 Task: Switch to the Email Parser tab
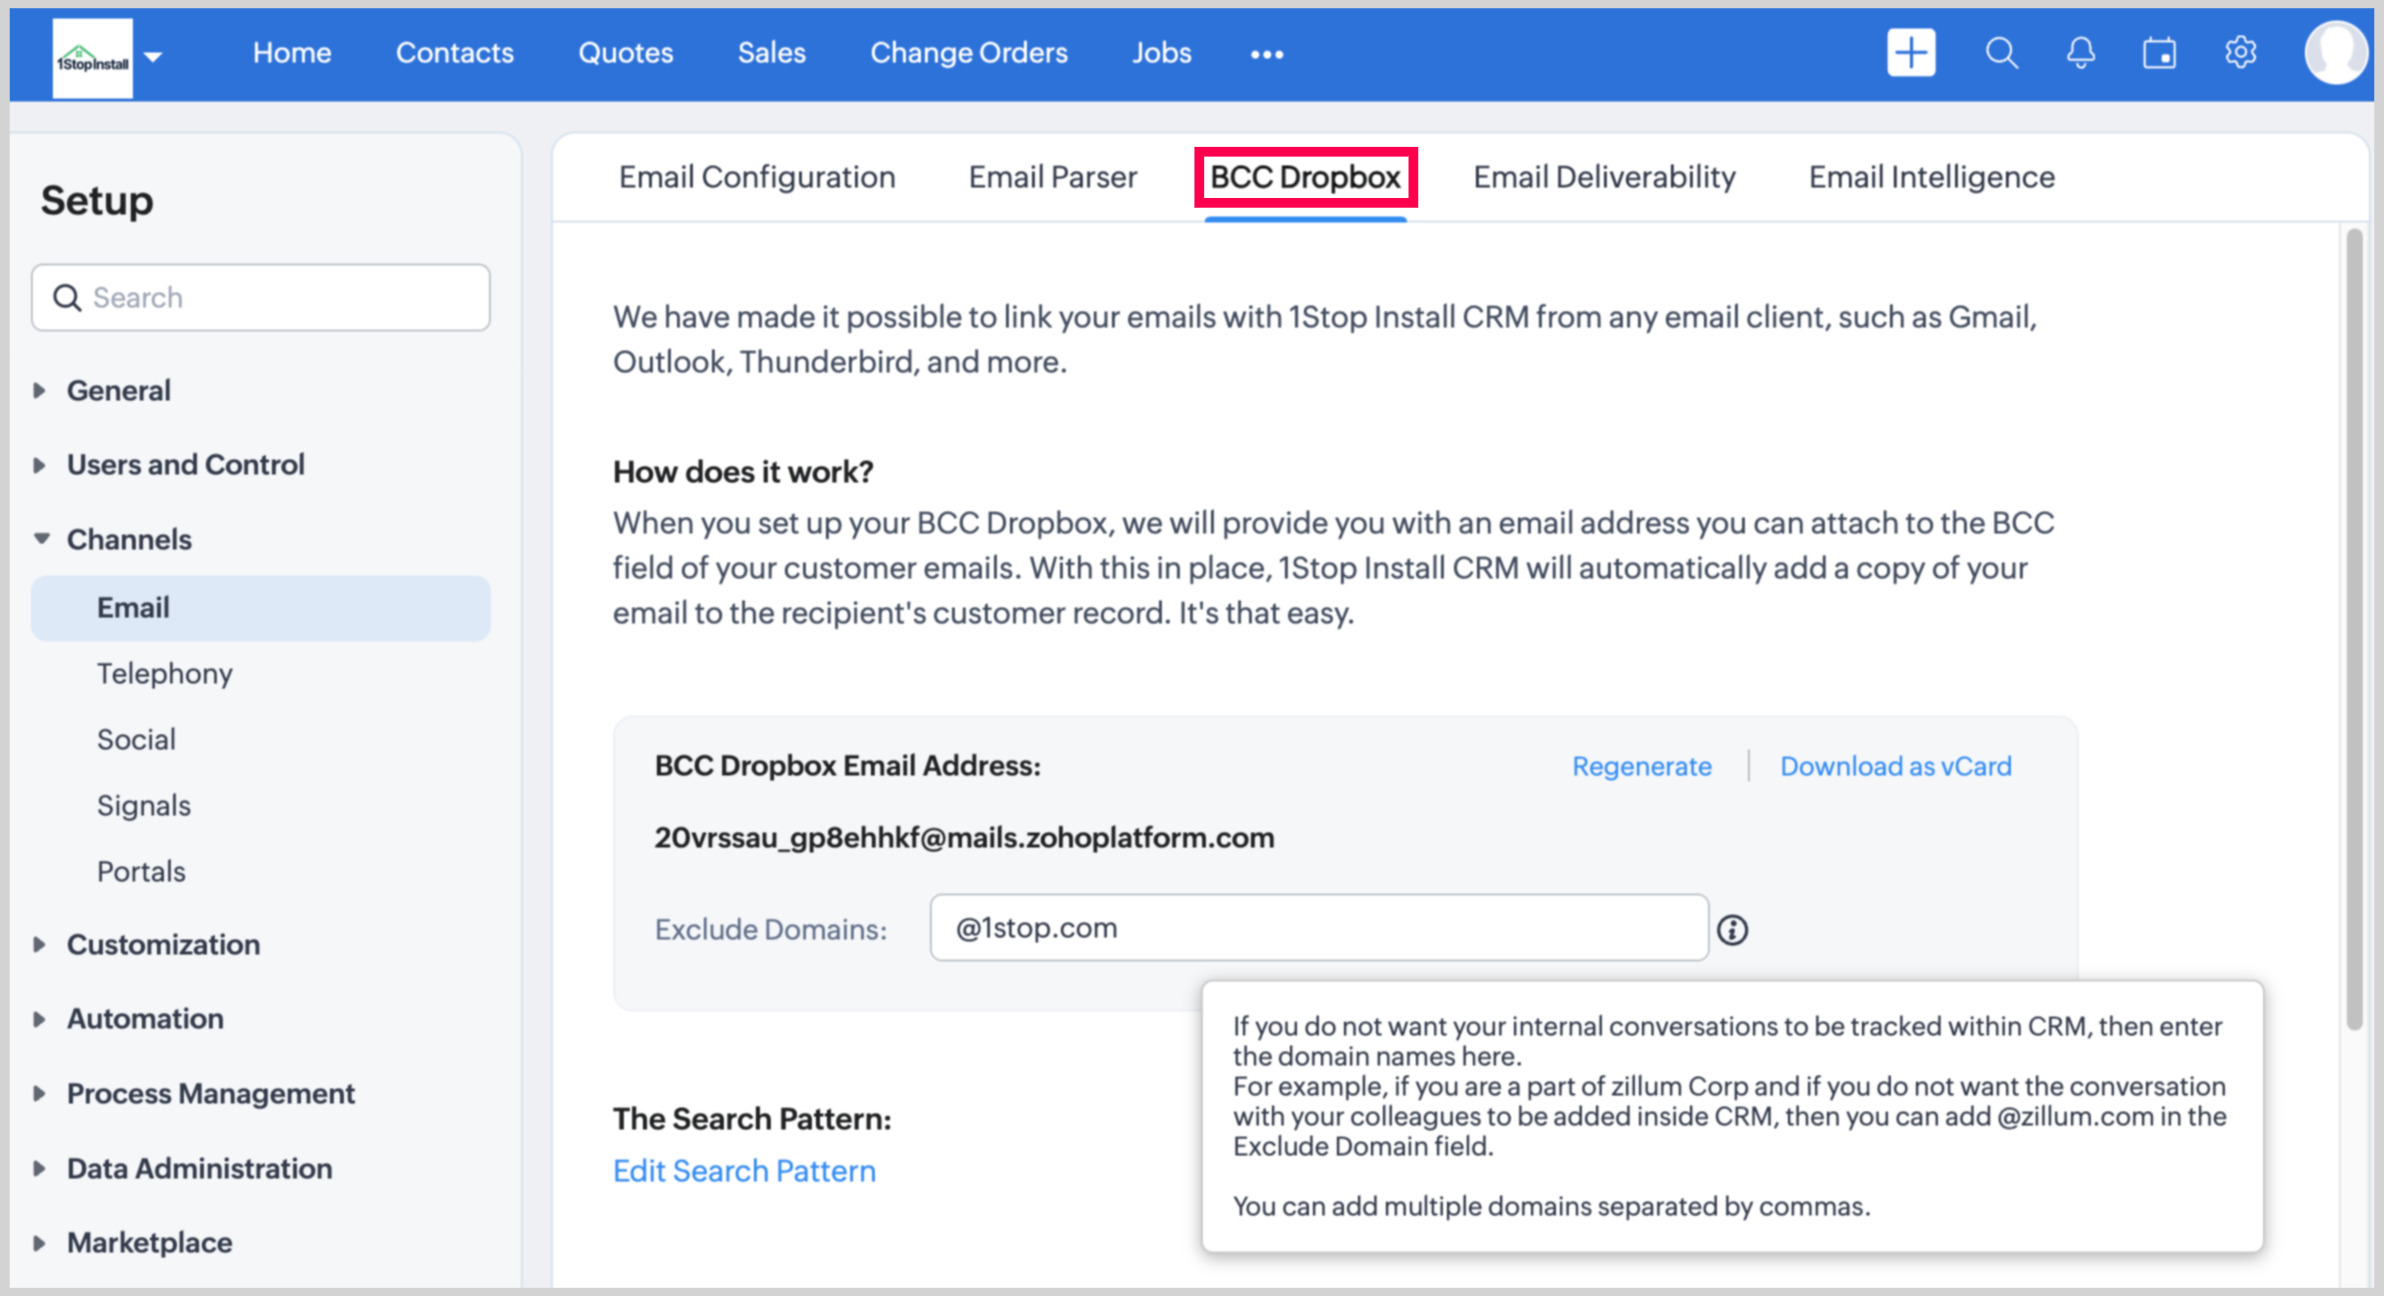click(1052, 177)
